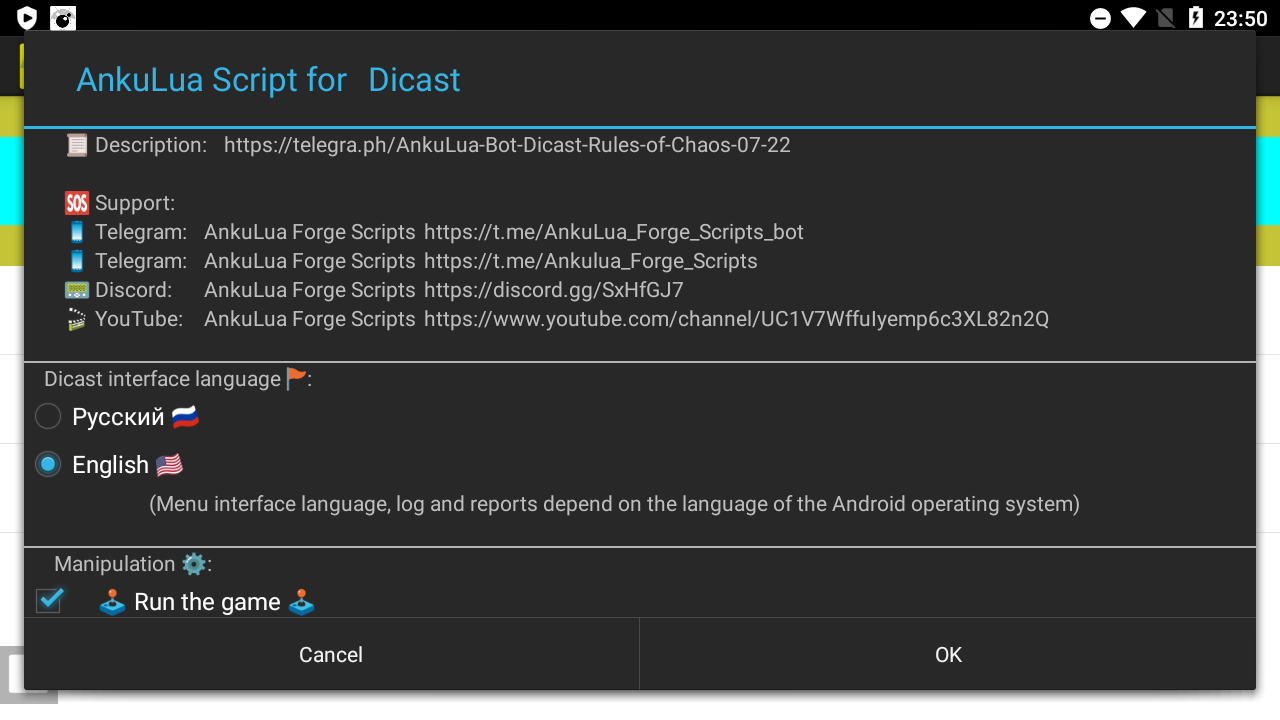Click the flag icon after interface language
1280x720 pixels.
click(x=297, y=379)
